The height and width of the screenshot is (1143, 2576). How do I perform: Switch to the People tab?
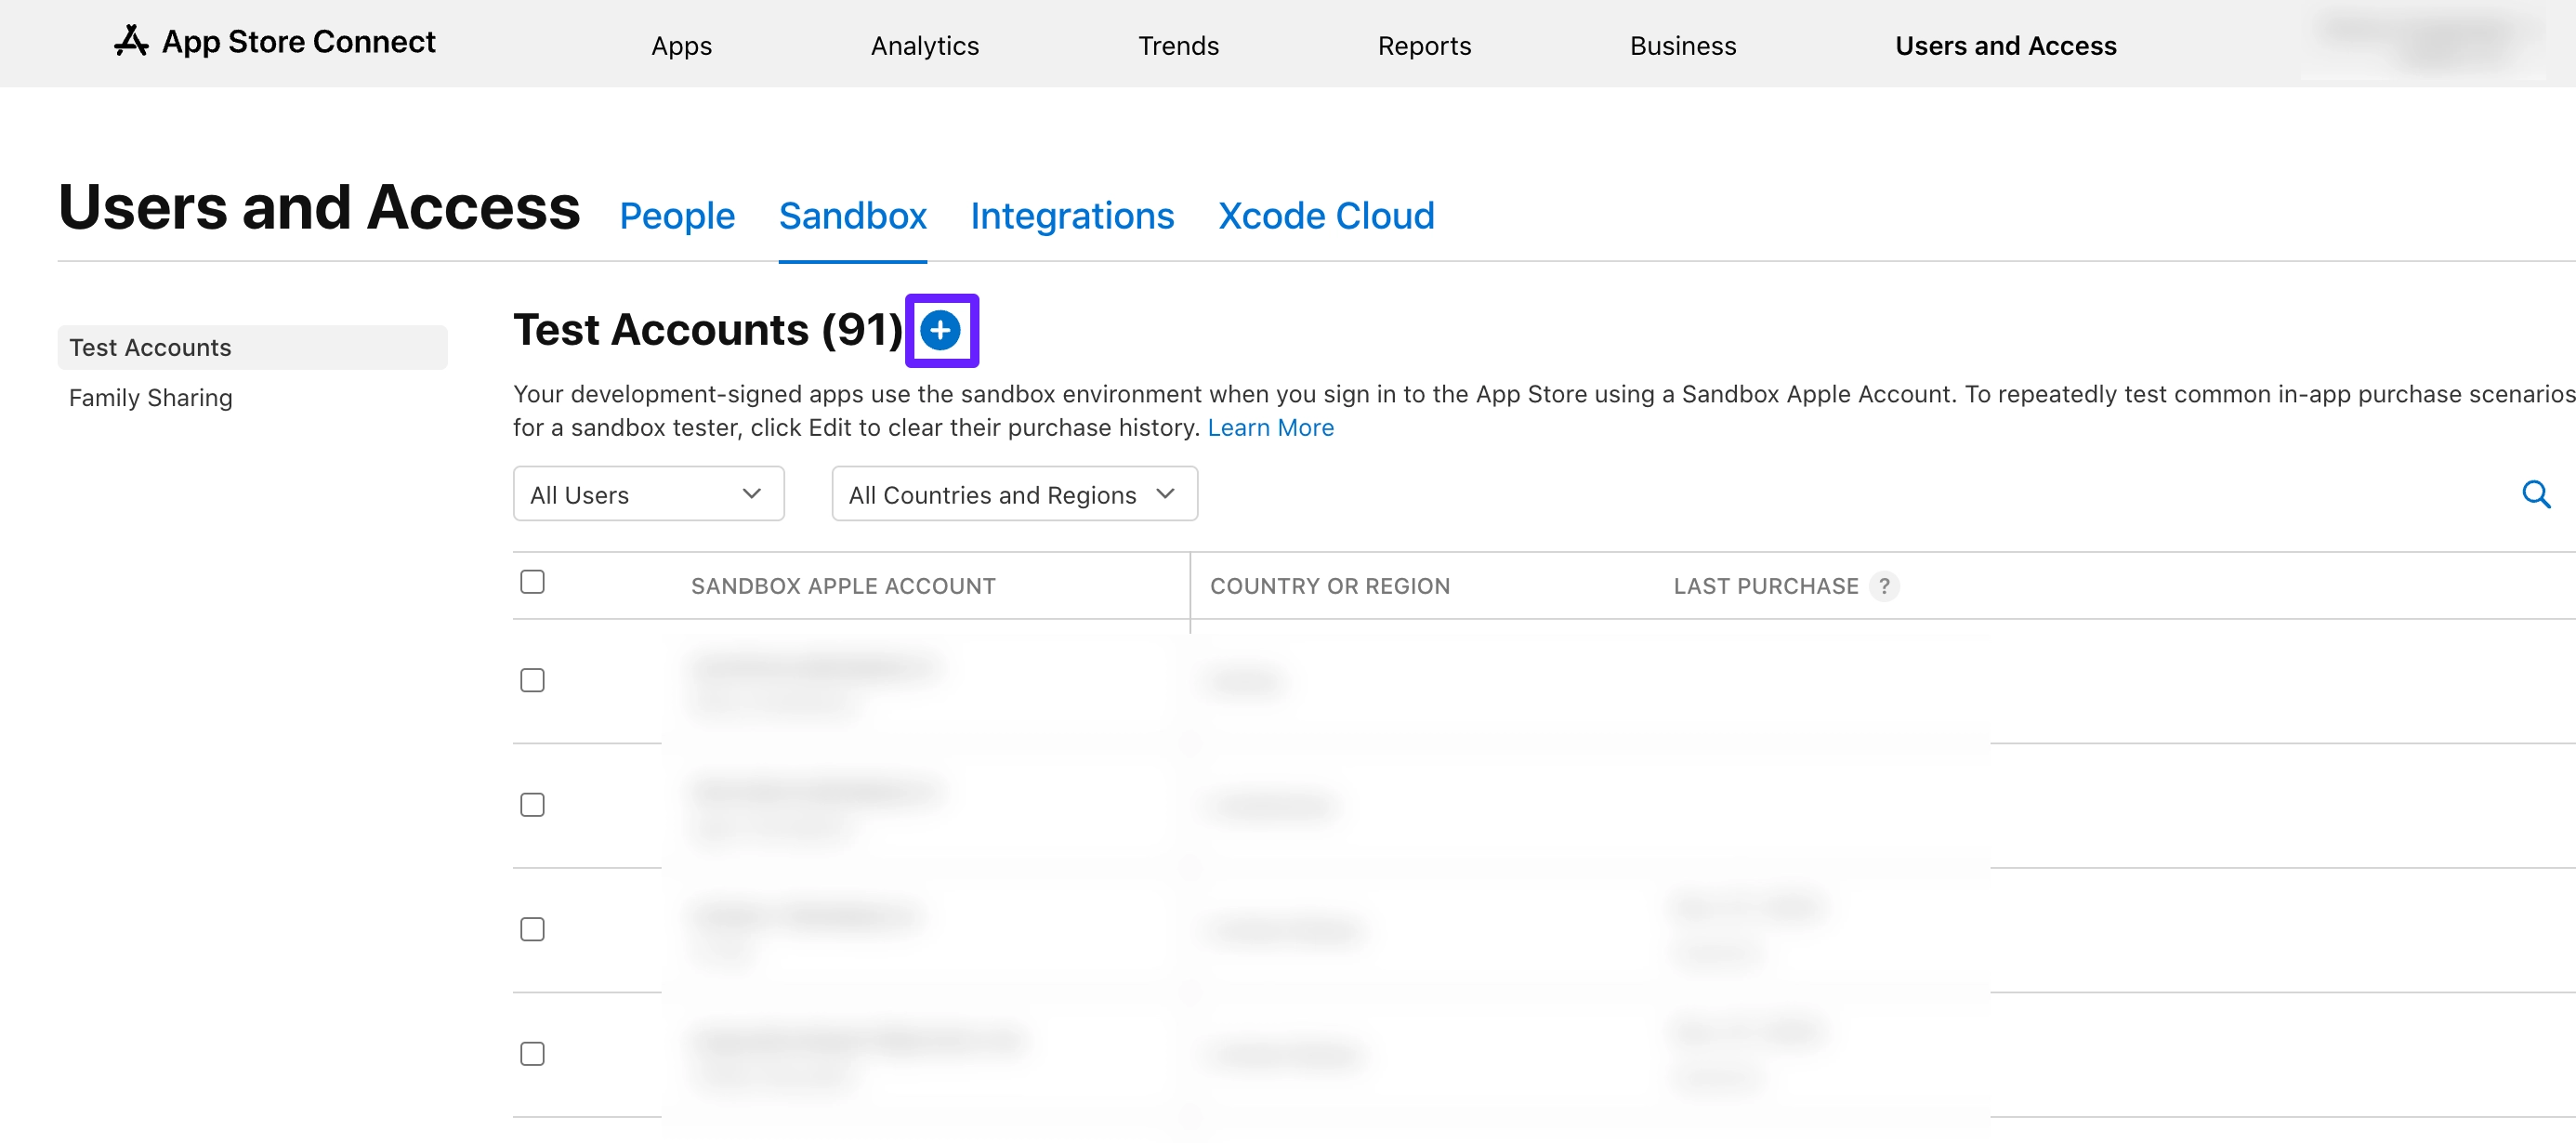click(677, 215)
